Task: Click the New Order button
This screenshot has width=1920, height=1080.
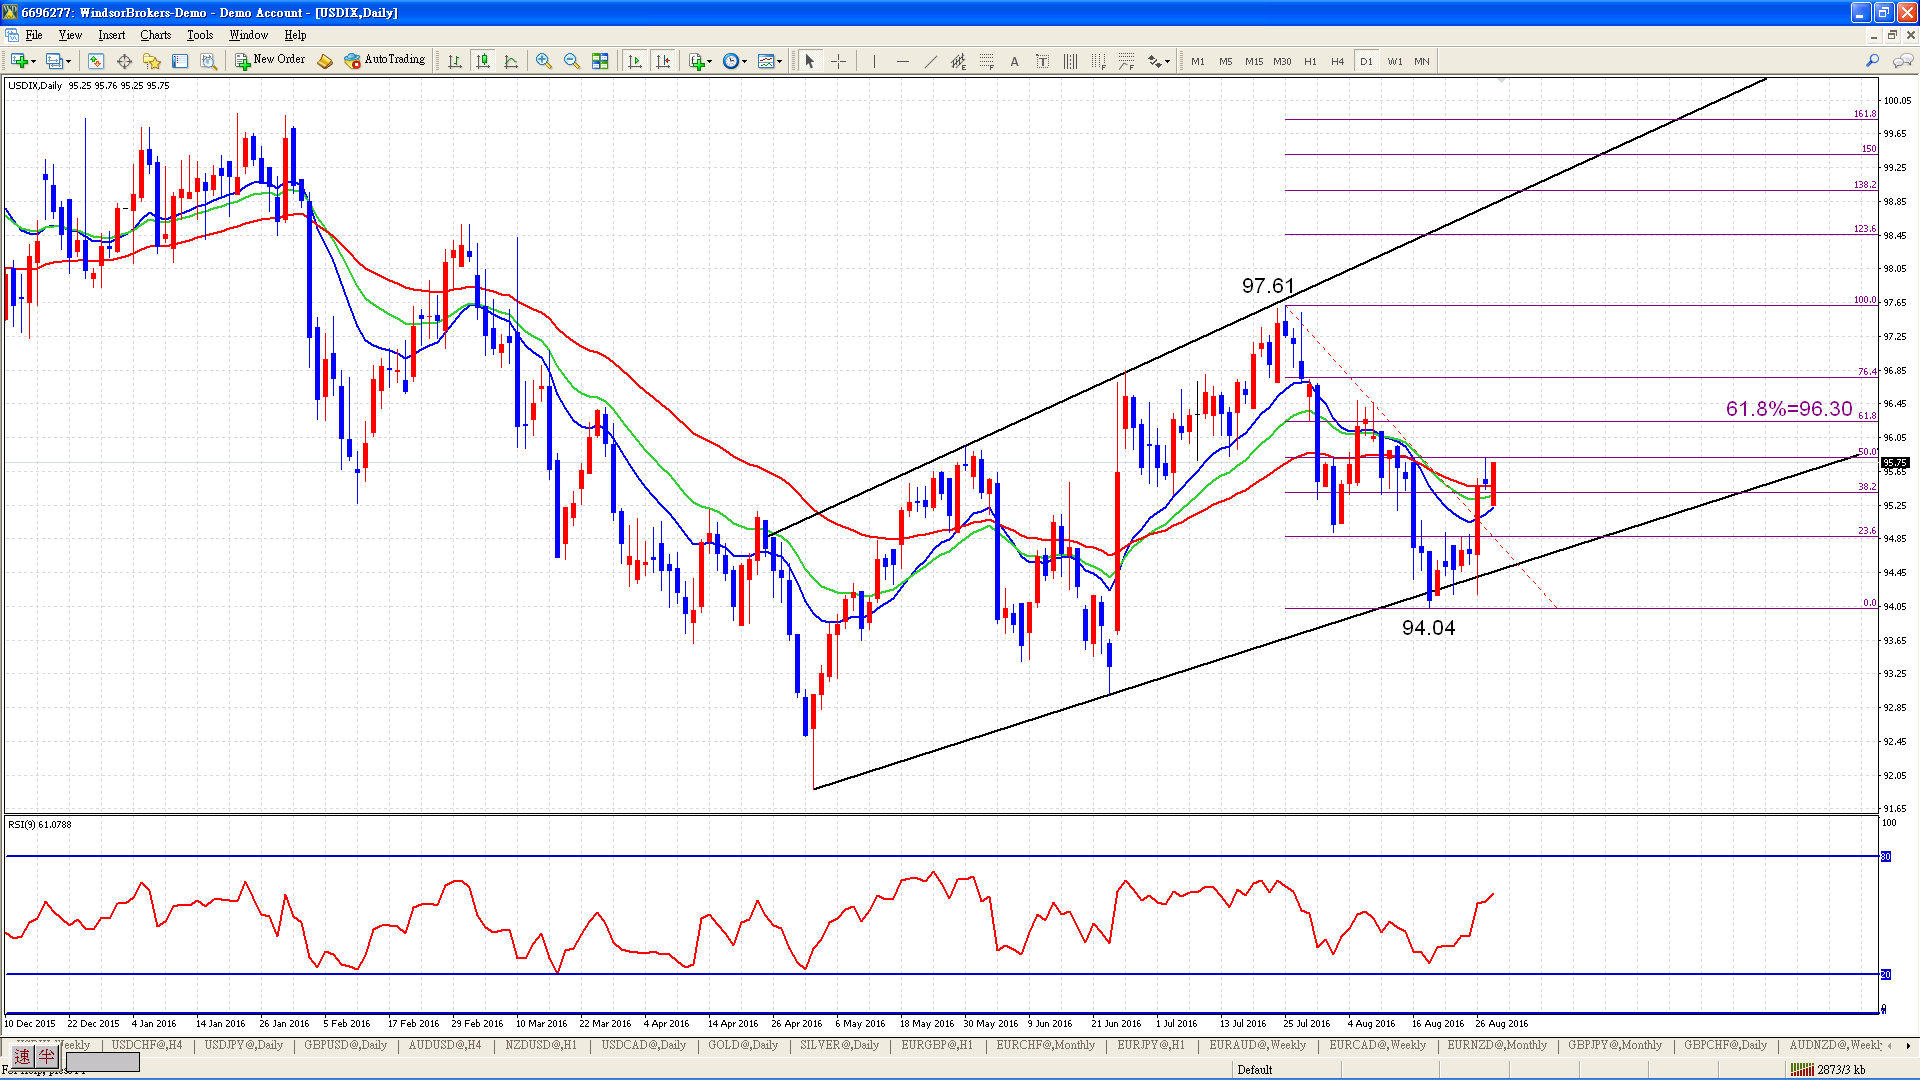Action: (270, 60)
